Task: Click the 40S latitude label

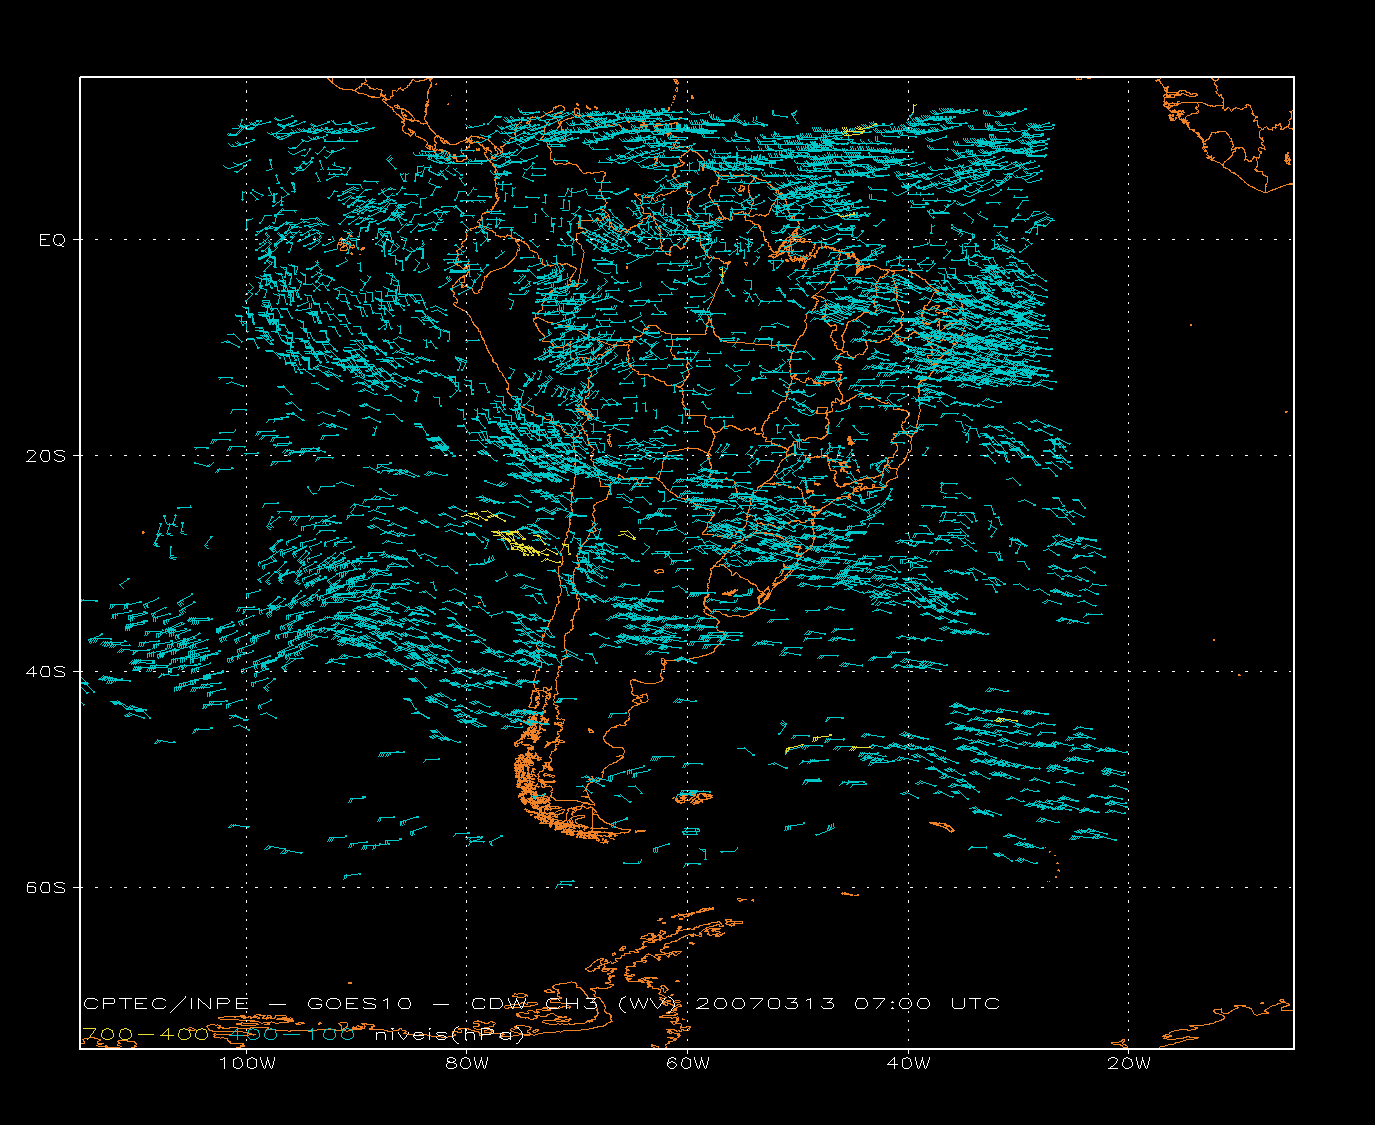Action: [45, 672]
